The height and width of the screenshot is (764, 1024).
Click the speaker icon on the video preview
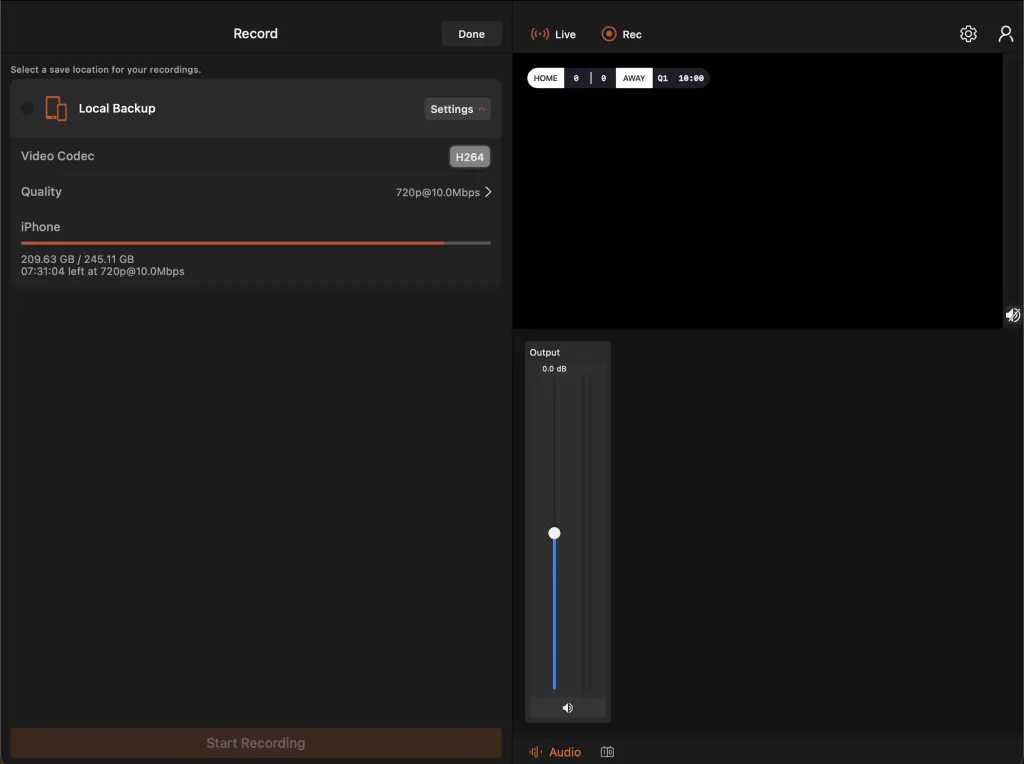point(1012,314)
